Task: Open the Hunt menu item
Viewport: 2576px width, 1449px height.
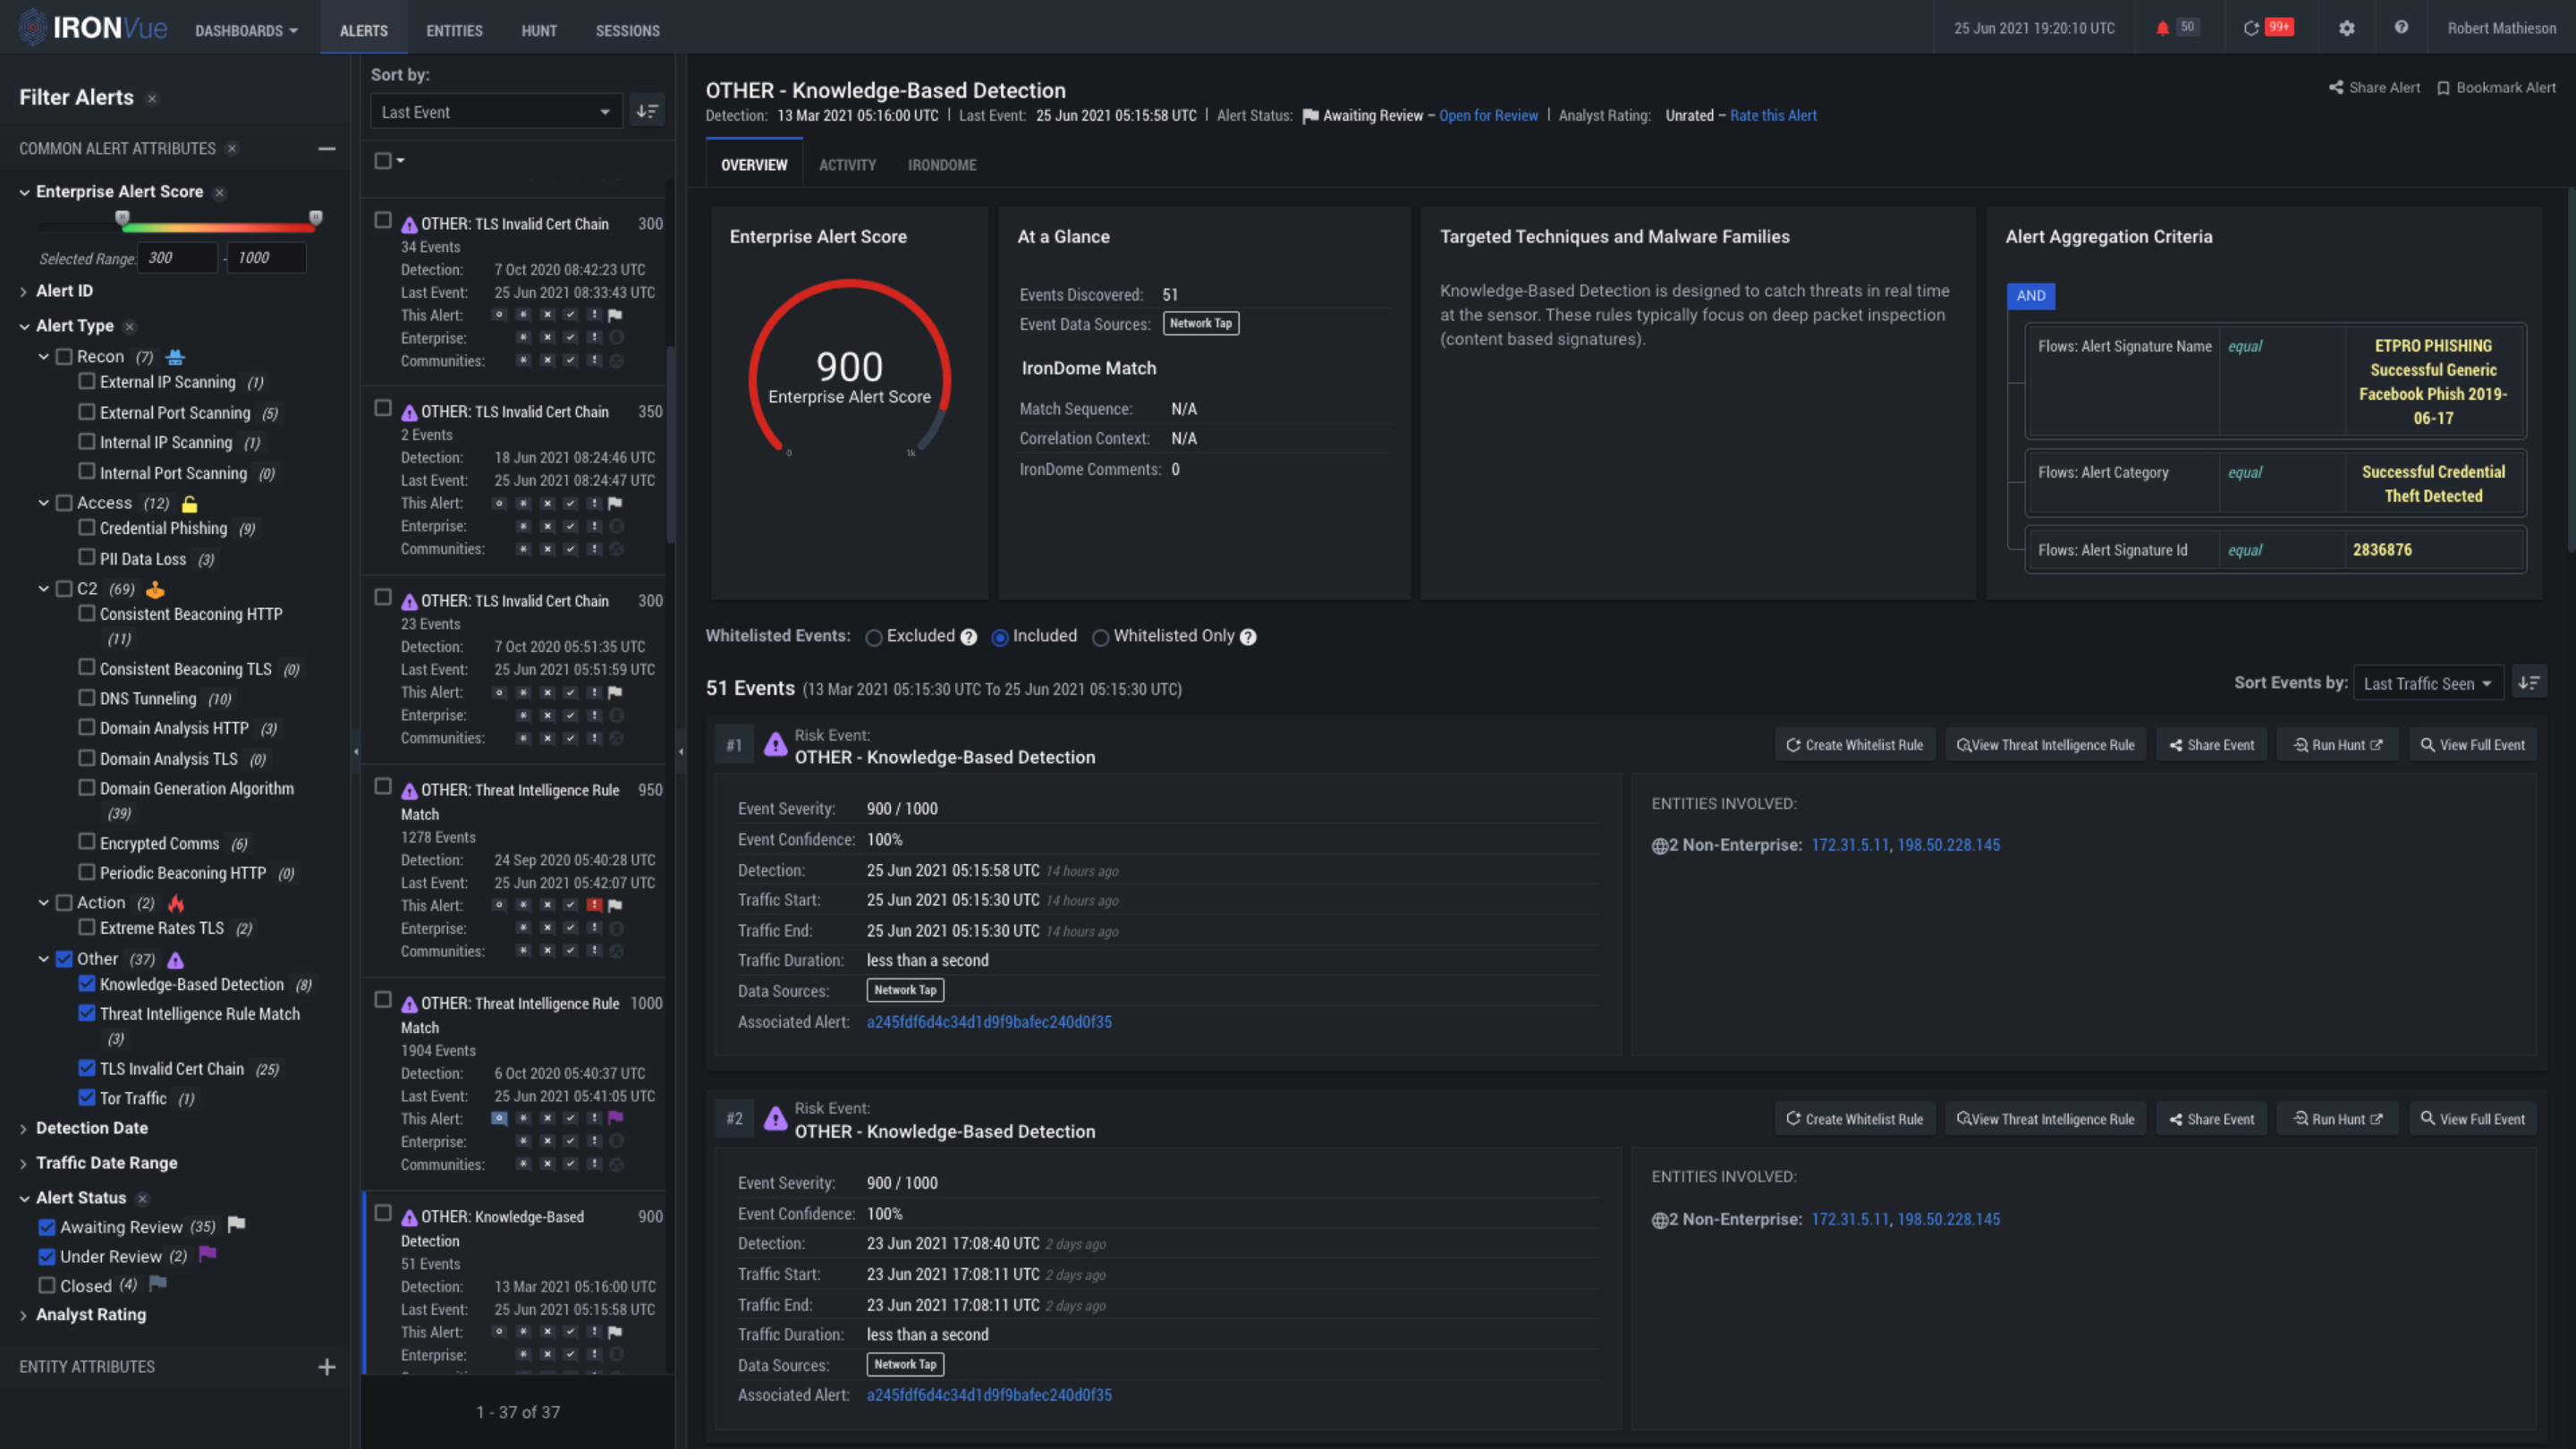Action: [539, 30]
